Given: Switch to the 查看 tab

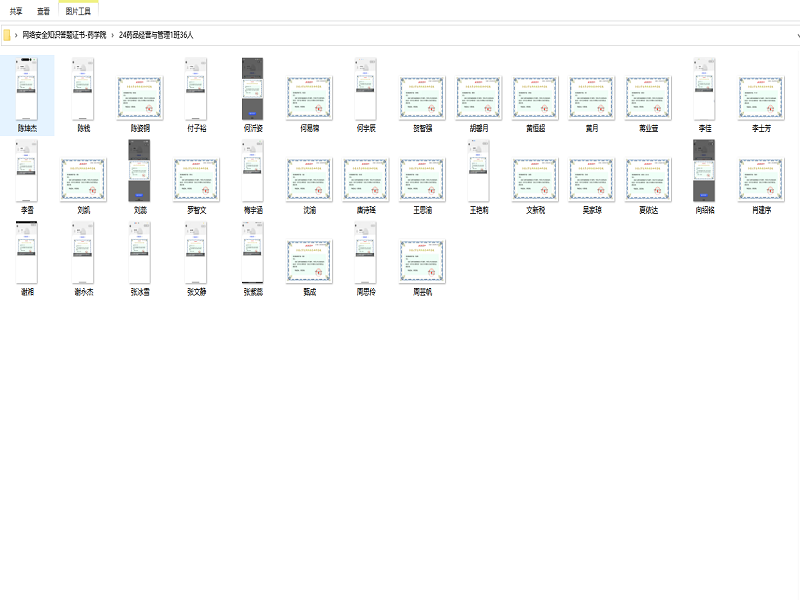Looking at the screenshot, I should tap(43, 11).
